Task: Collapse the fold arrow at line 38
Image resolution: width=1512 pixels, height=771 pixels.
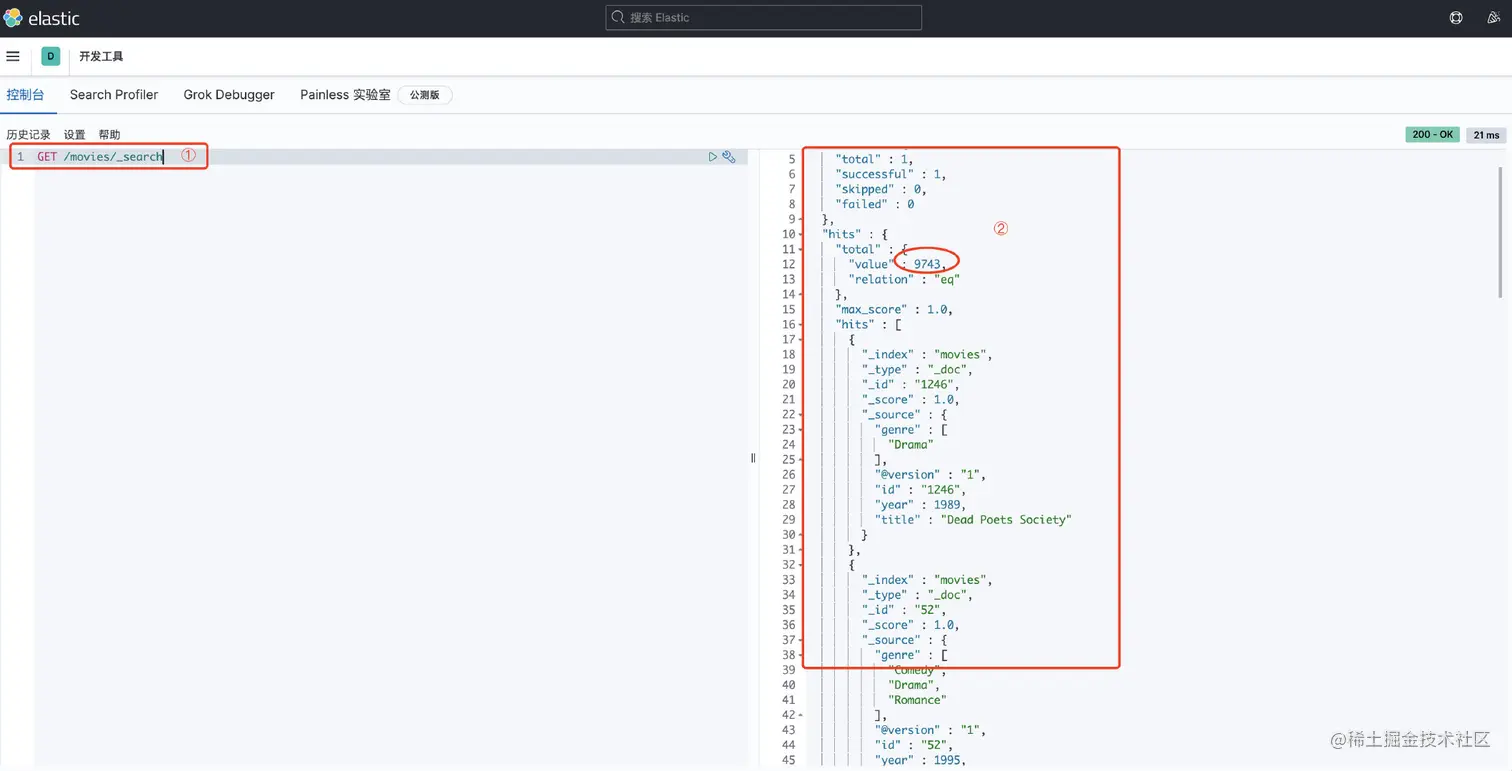Action: point(800,655)
